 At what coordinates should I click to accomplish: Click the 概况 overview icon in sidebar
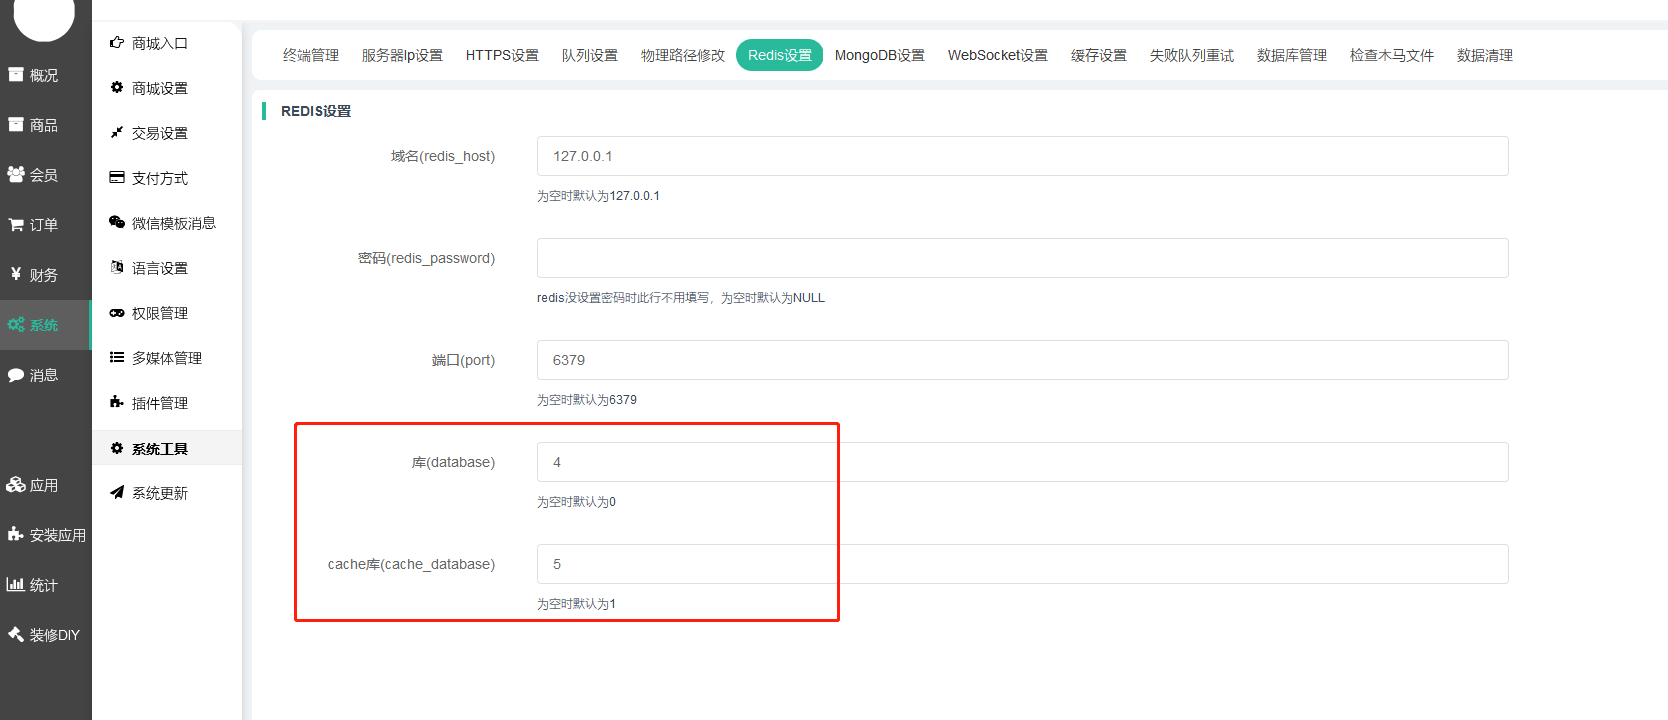coord(16,75)
